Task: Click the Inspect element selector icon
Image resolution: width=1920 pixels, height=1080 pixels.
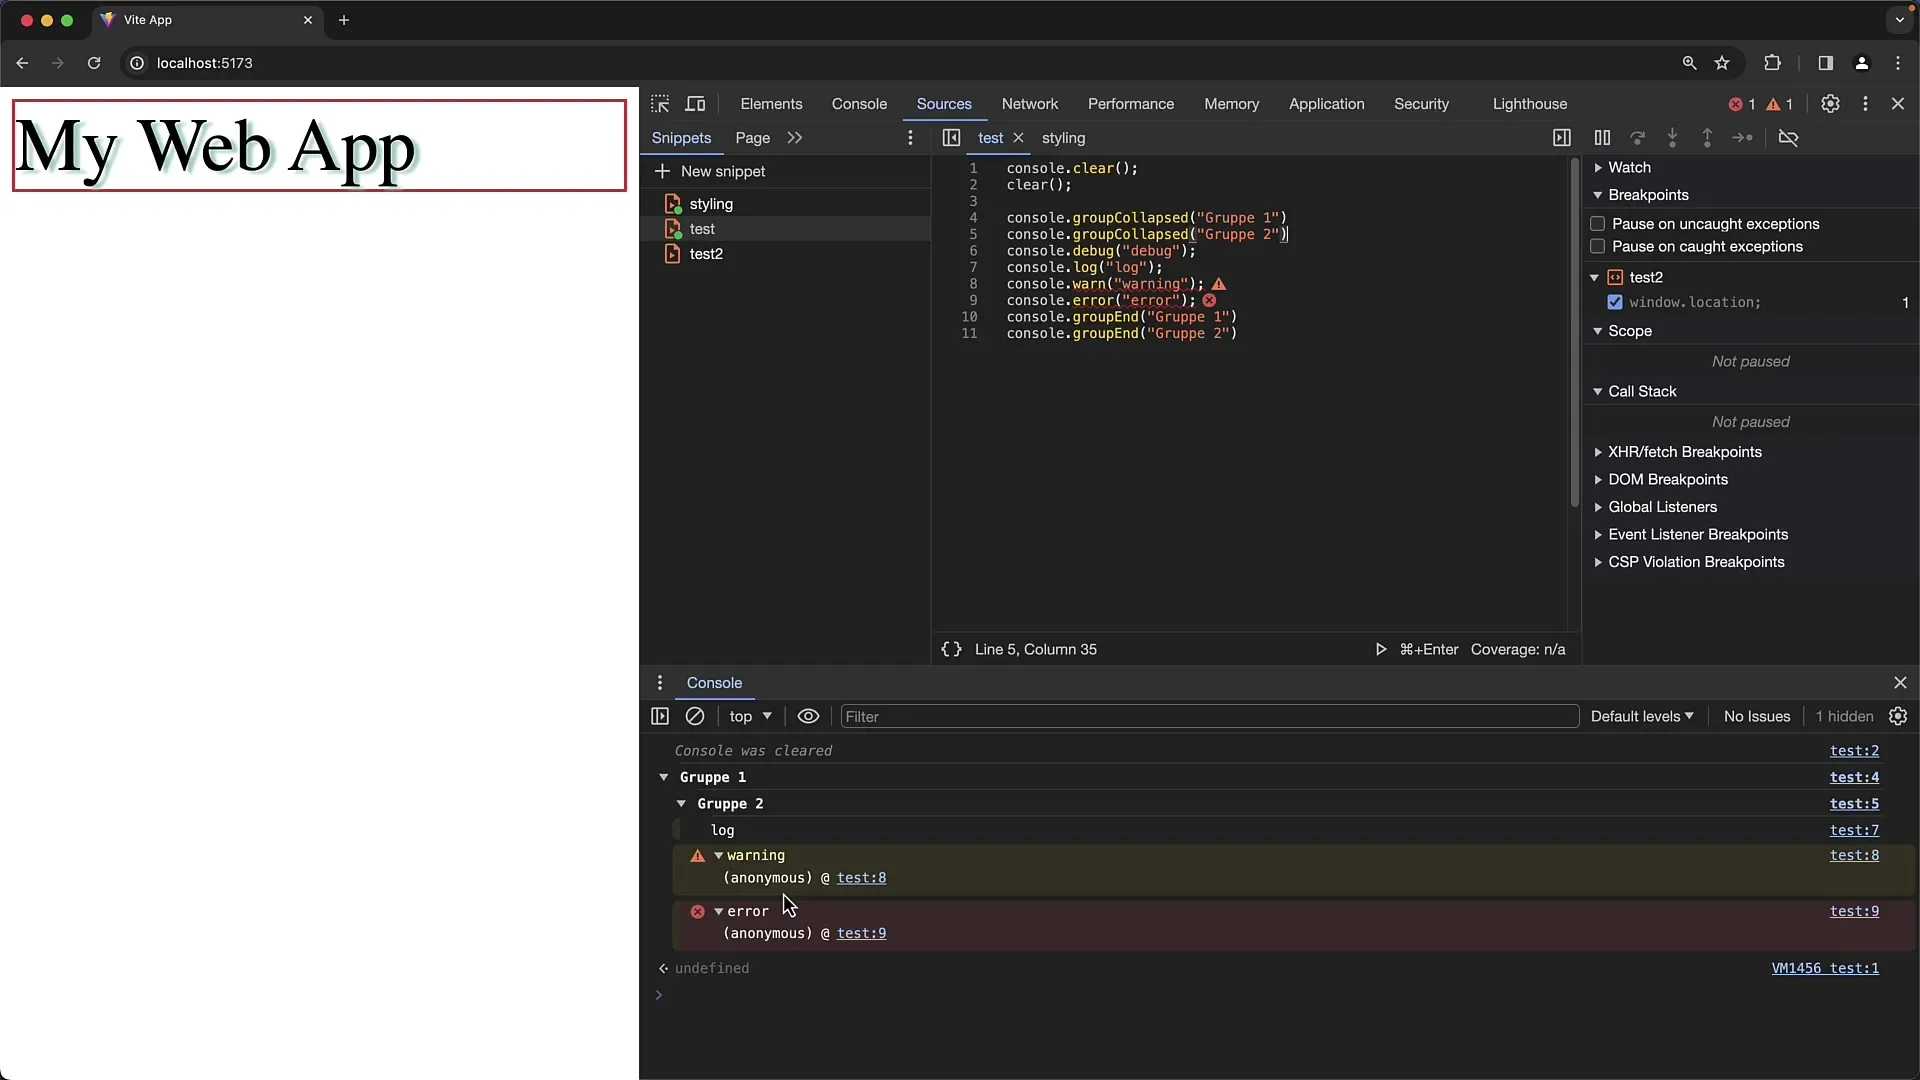Action: pos(661,104)
